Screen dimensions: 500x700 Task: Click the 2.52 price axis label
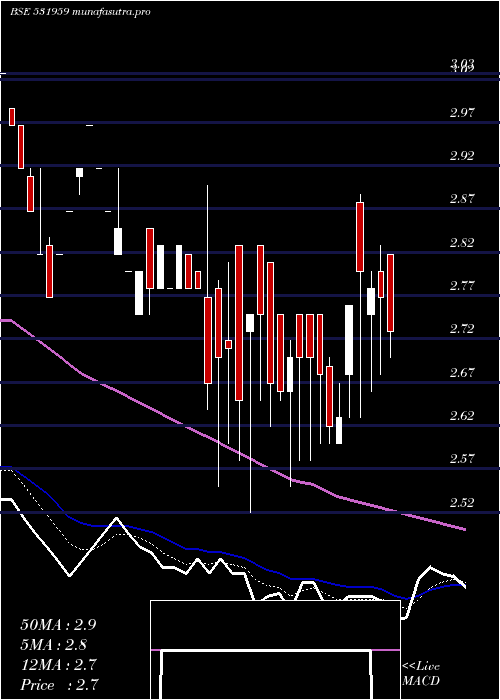(x=462, y=503)
